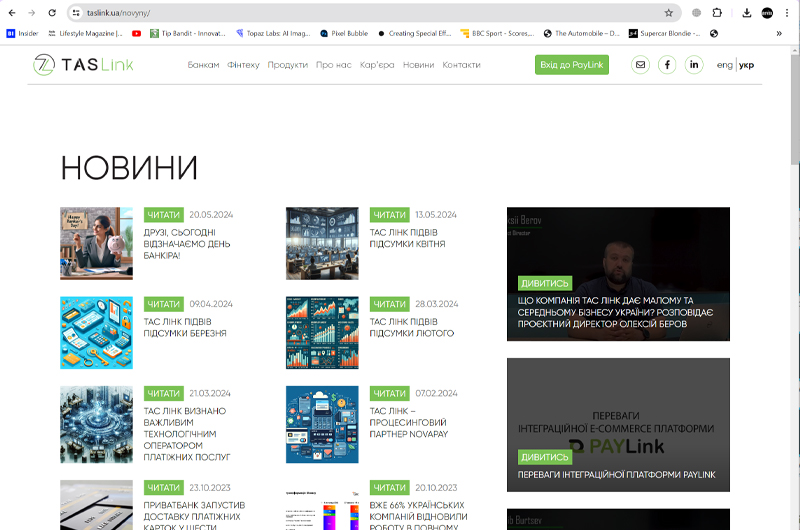This screenshot has height=530, width=800.
Task: Open the Tip Bandit bookmark
Action: click(188, 33)
